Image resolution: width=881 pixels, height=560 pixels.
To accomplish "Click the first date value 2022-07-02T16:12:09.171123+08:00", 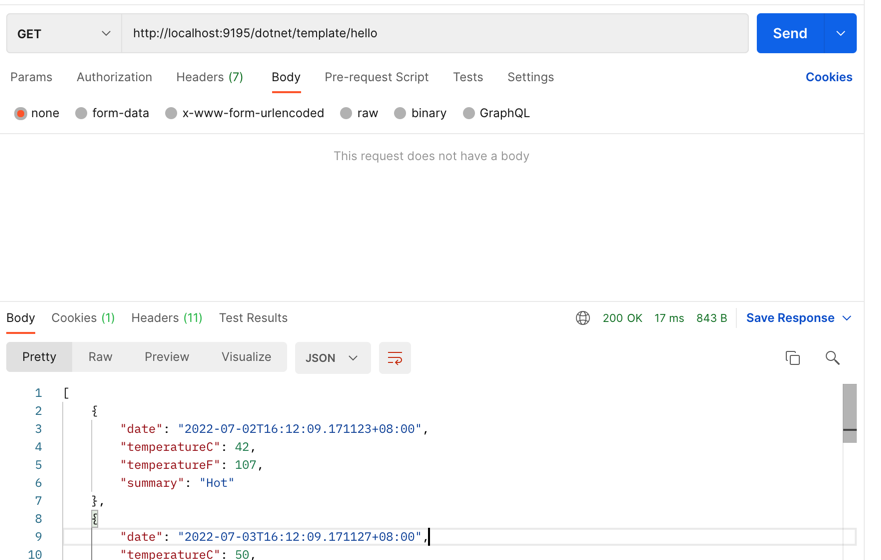I will (x=299, y=429).
